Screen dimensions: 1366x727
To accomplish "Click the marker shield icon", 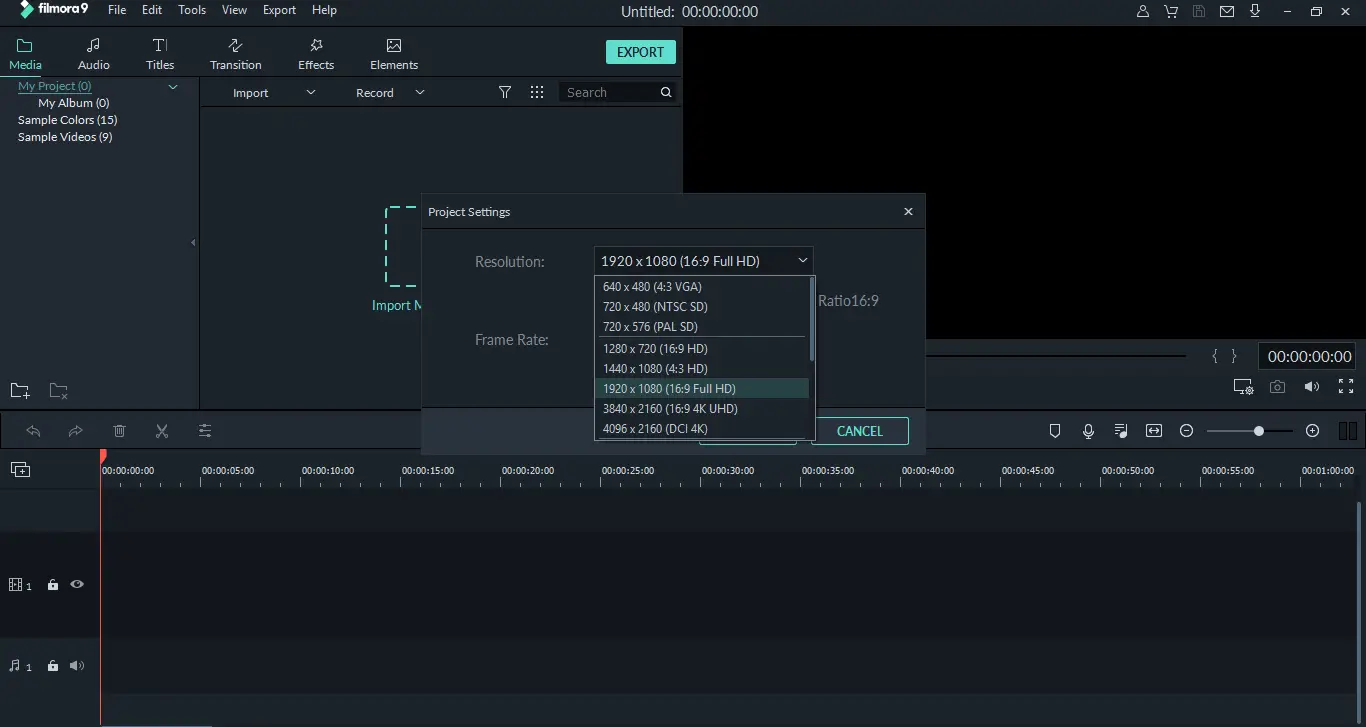I will [1054, 431].
